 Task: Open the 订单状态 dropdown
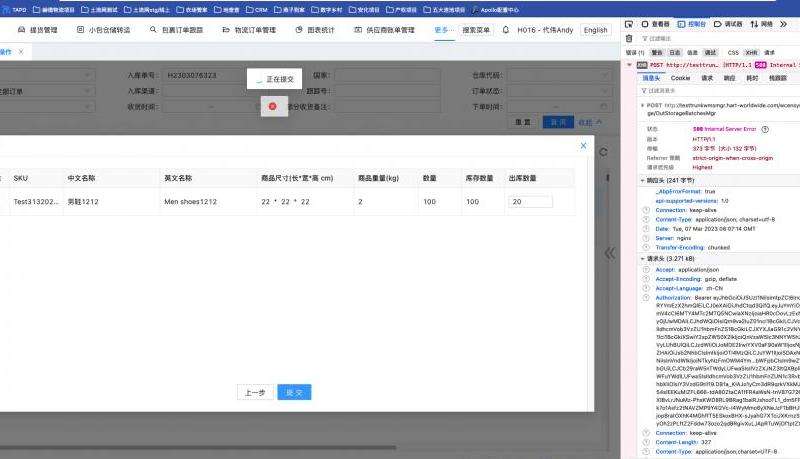click(x=559, y=91)
